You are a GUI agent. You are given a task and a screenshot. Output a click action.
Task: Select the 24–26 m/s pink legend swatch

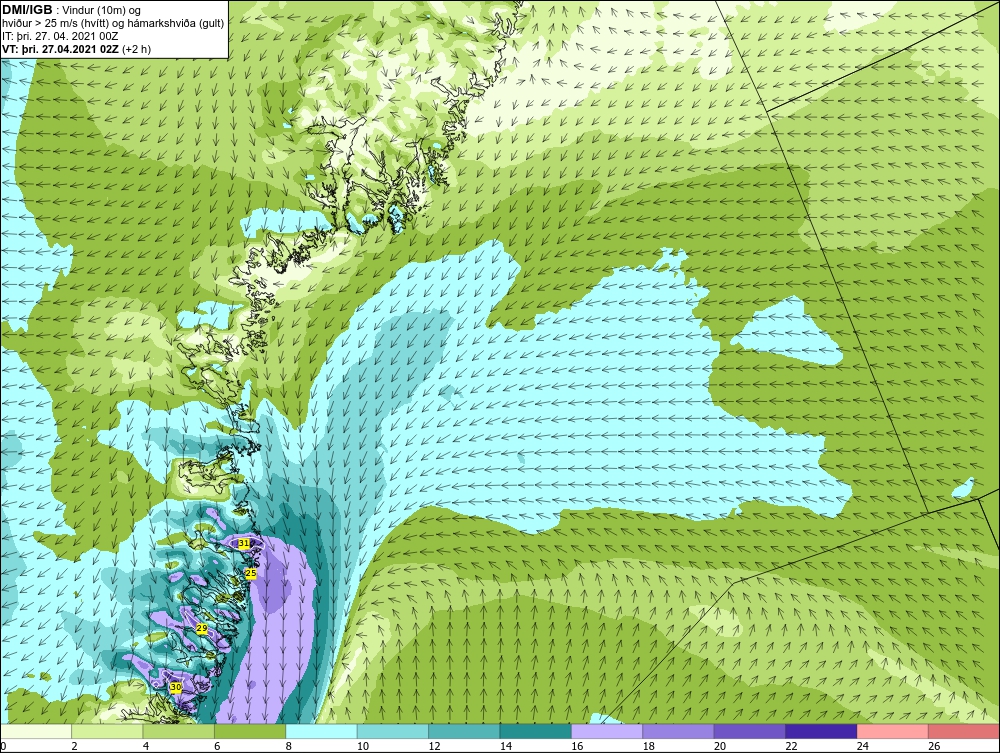[893, 731]
